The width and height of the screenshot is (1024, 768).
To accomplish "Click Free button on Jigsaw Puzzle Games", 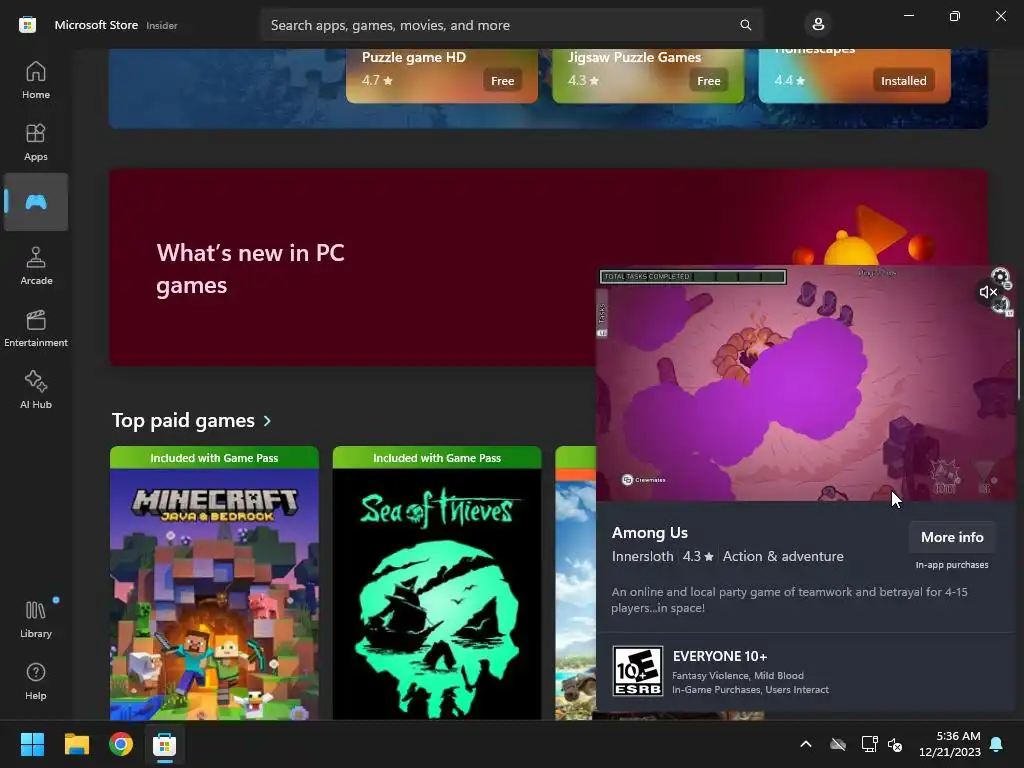I will (x=709, y=81).
